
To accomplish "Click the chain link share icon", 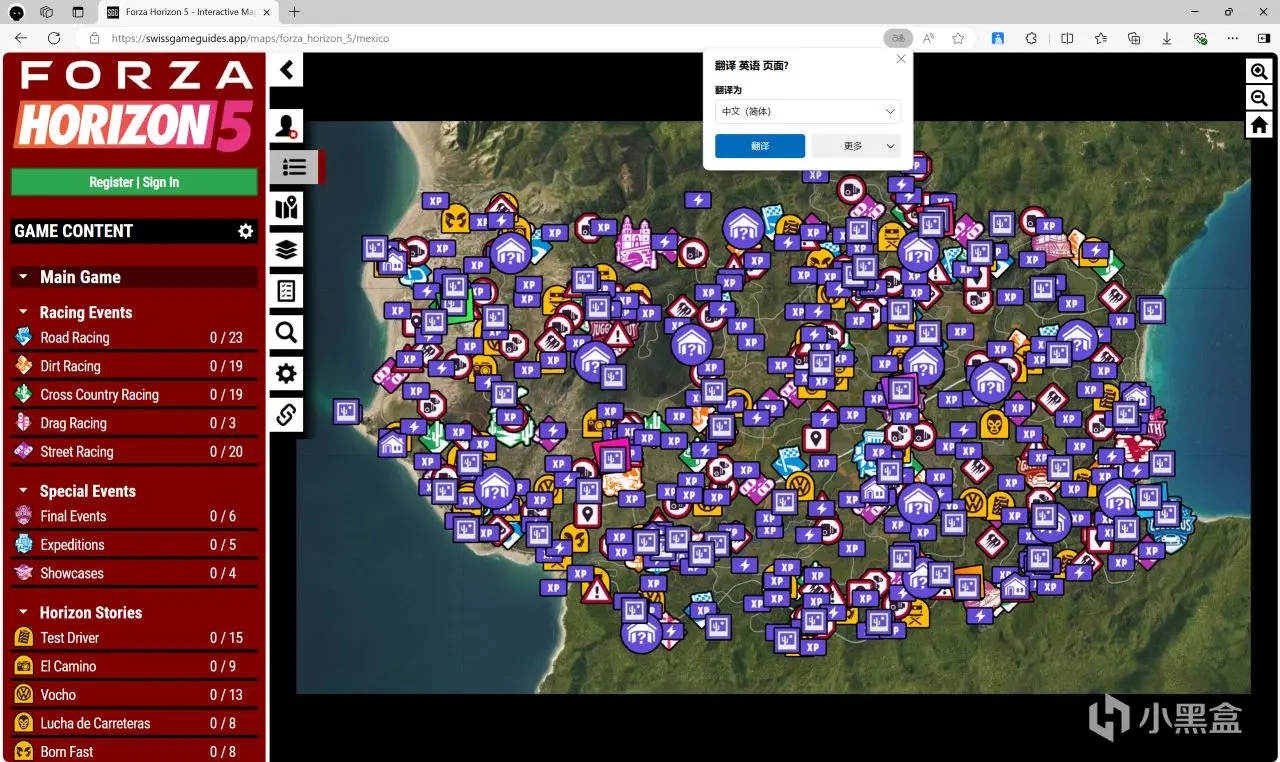I will (x=287, y=414).
